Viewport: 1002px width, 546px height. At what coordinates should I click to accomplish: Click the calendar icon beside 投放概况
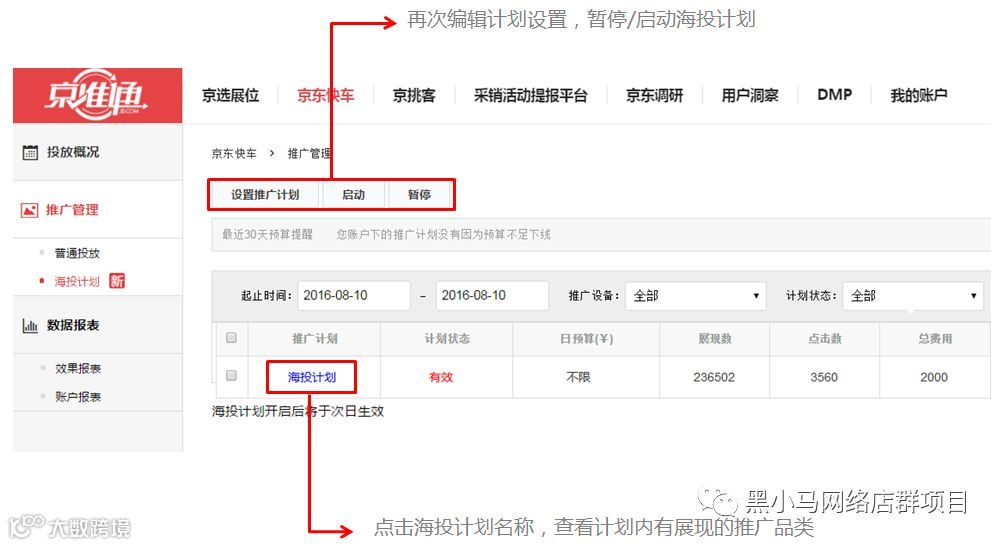click(30, 152)
